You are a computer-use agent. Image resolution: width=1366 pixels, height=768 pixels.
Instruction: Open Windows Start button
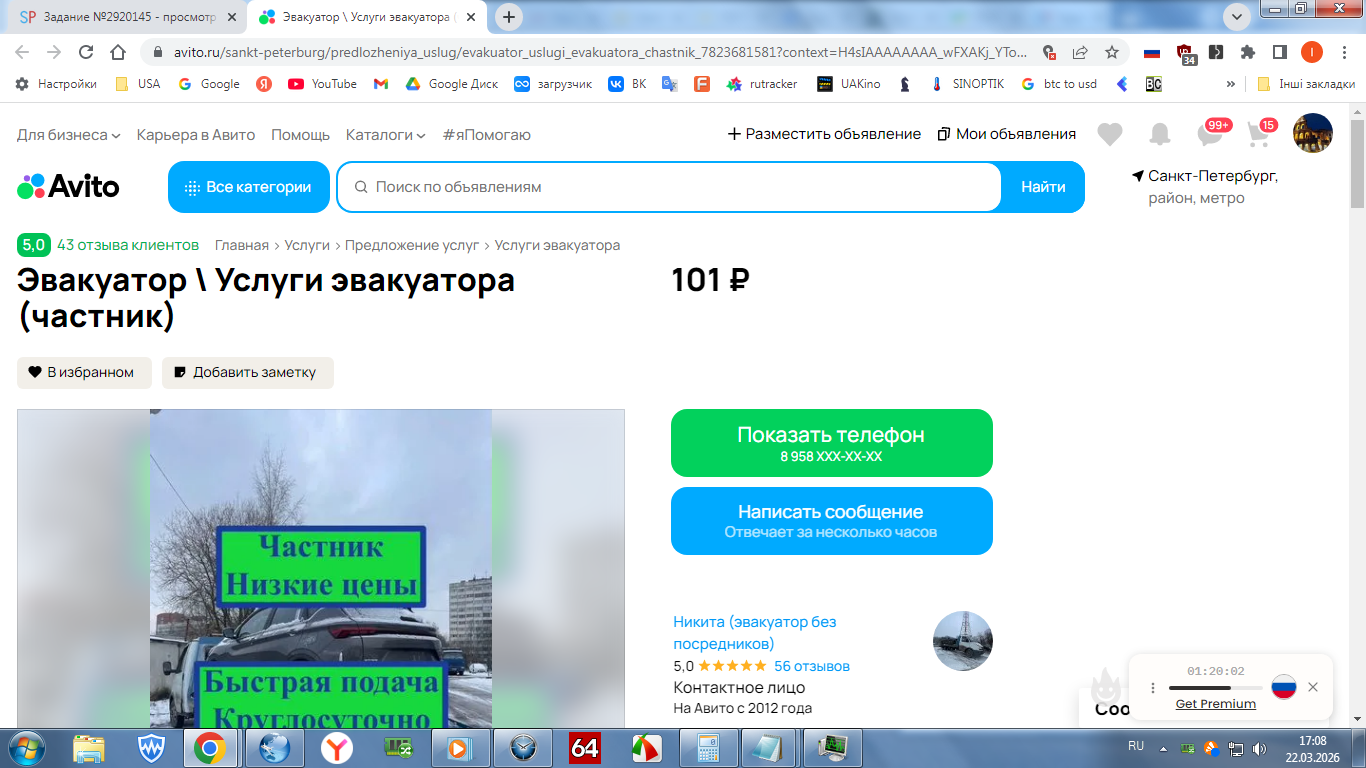click(x=27, y=748)
